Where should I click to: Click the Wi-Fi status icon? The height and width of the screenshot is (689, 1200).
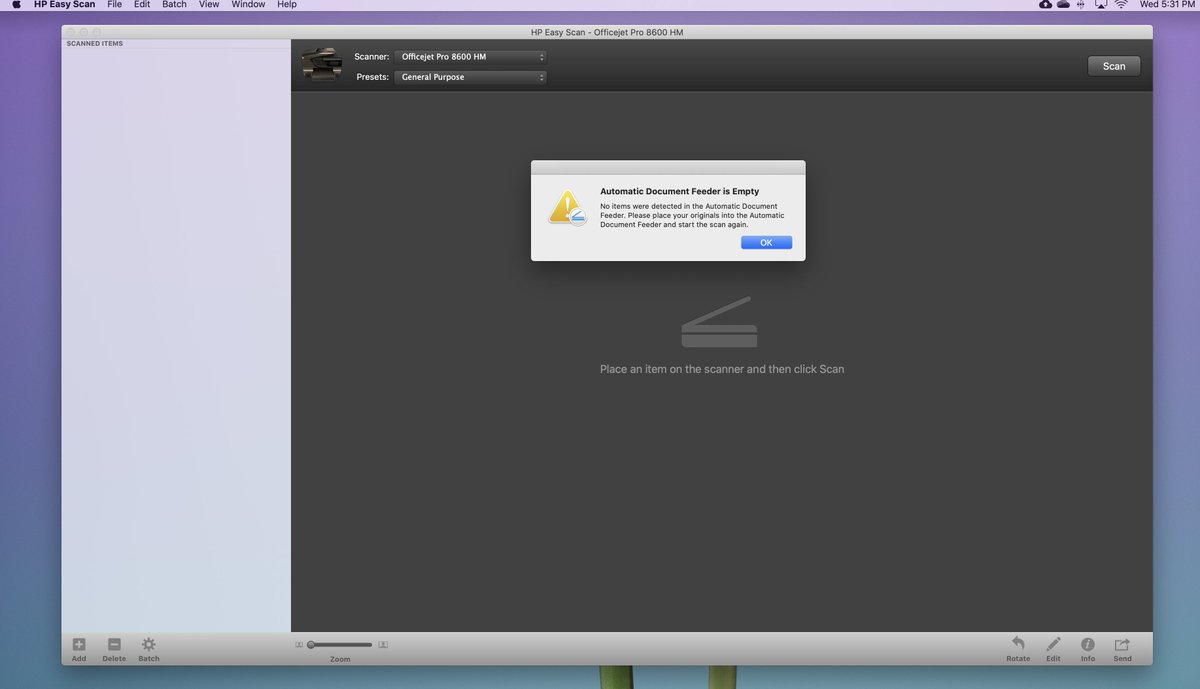[x=1121, y=5]
